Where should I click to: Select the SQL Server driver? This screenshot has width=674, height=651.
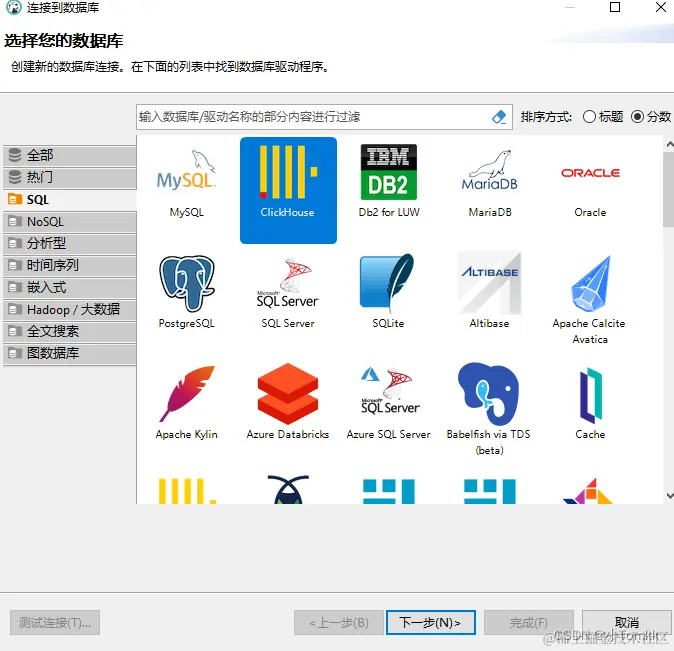288,292
